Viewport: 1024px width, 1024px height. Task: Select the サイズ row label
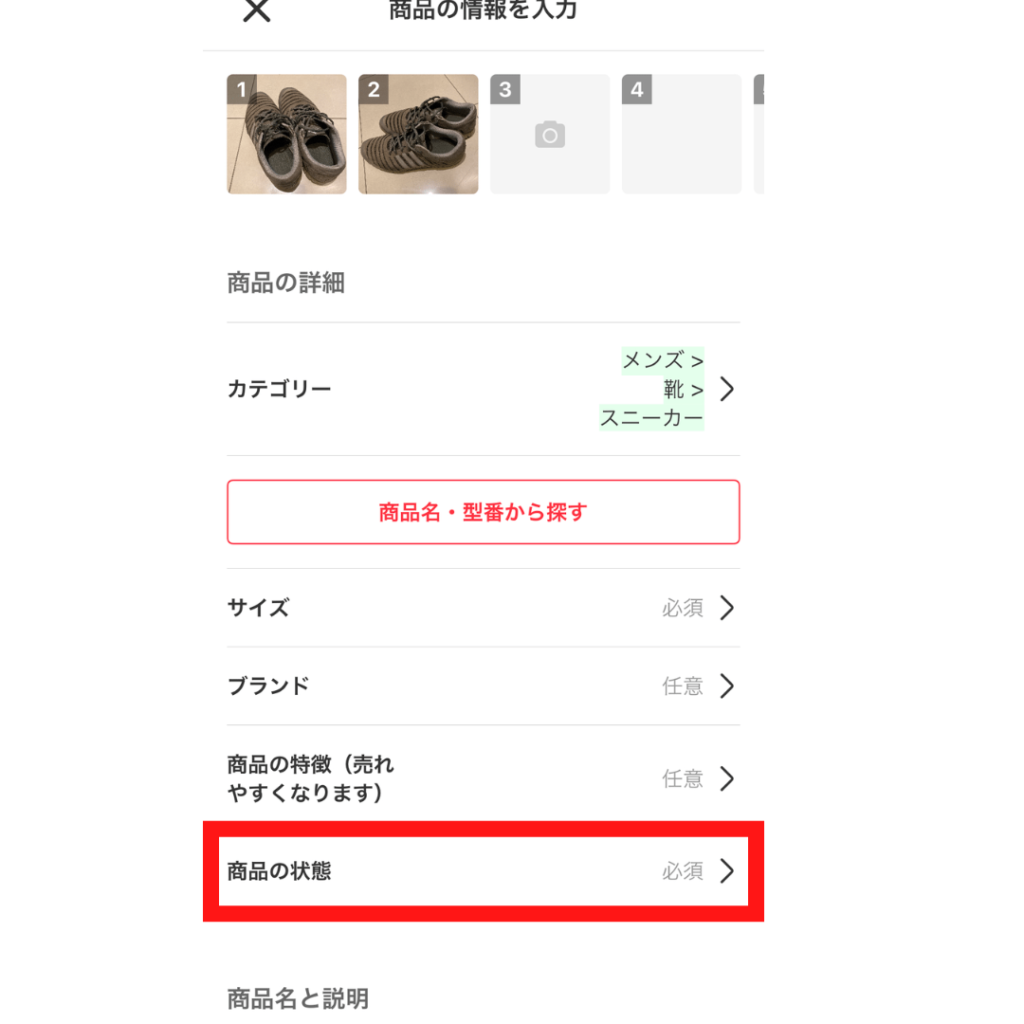[x=258, y=608]
